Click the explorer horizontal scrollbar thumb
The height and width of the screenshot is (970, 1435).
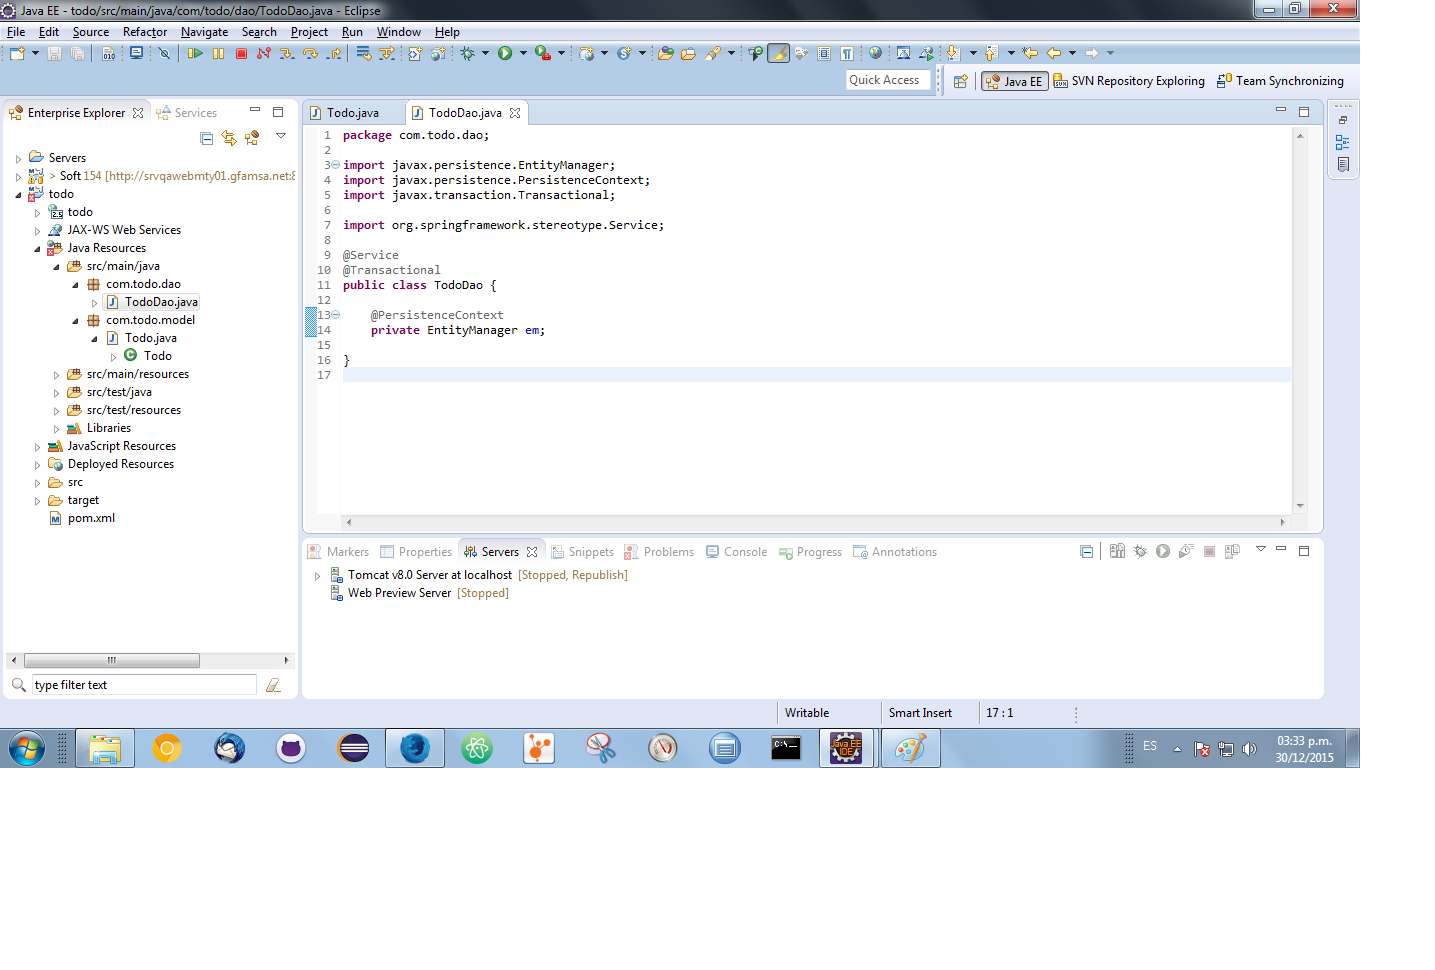pyautogui.click(x=112, y=660)
